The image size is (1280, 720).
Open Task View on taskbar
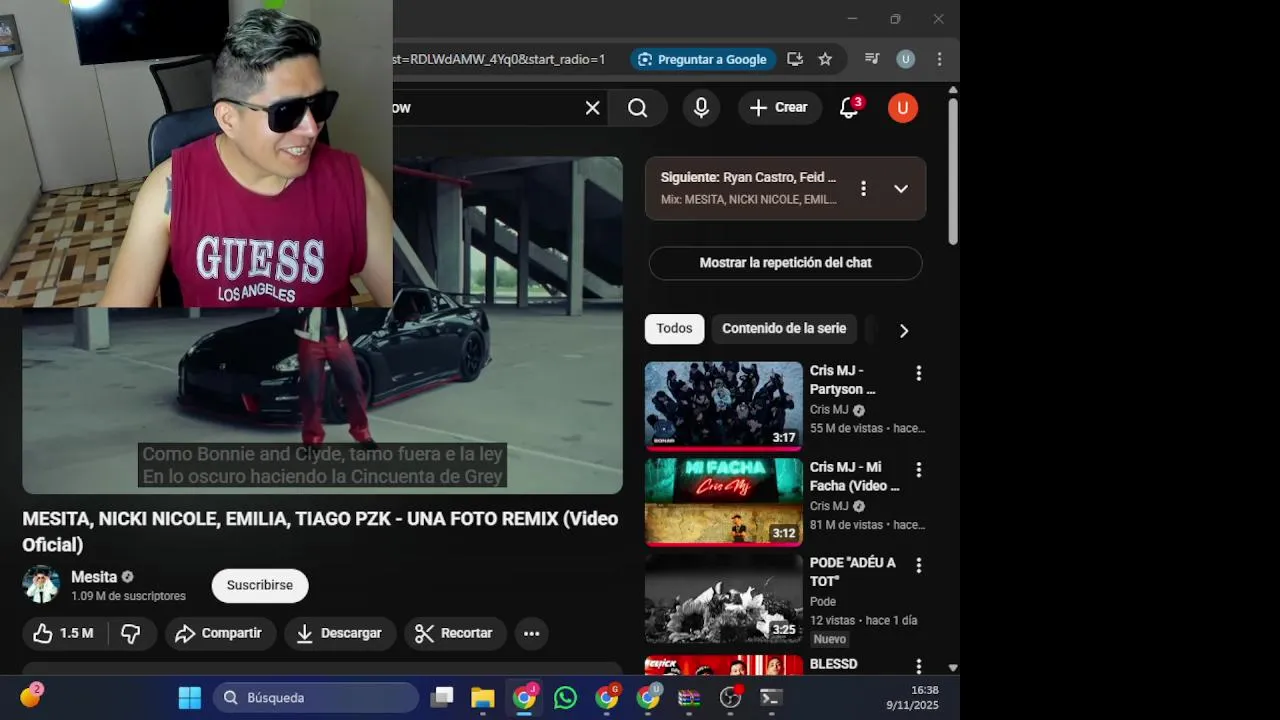[x=442, y=697]
